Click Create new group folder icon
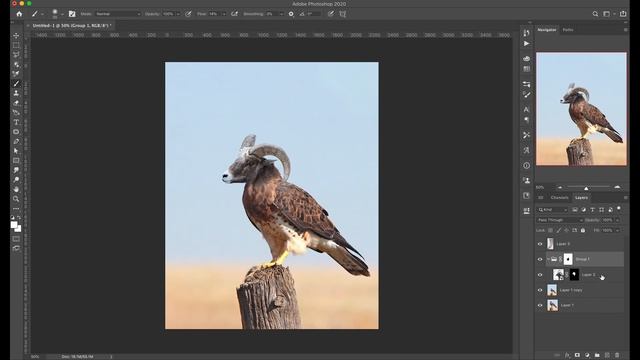Screen dimensions: 640x360 coord(597,355)
